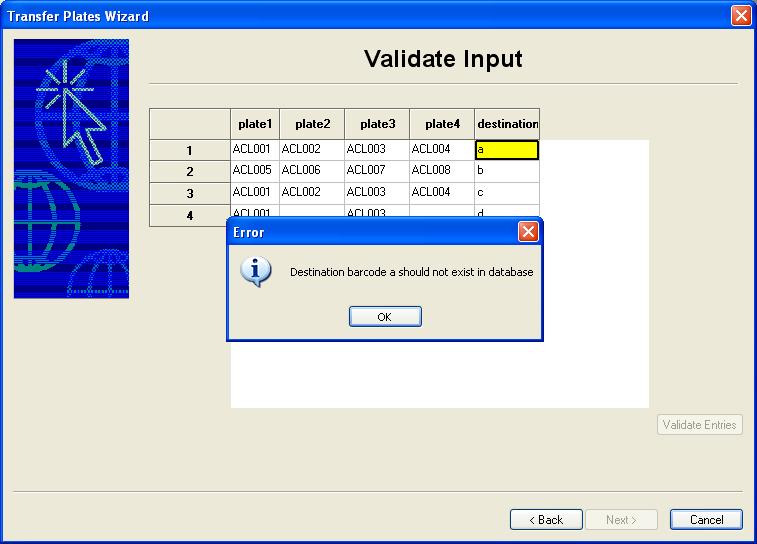
Task: Click the destination column header
Action: tap(507, 124)
